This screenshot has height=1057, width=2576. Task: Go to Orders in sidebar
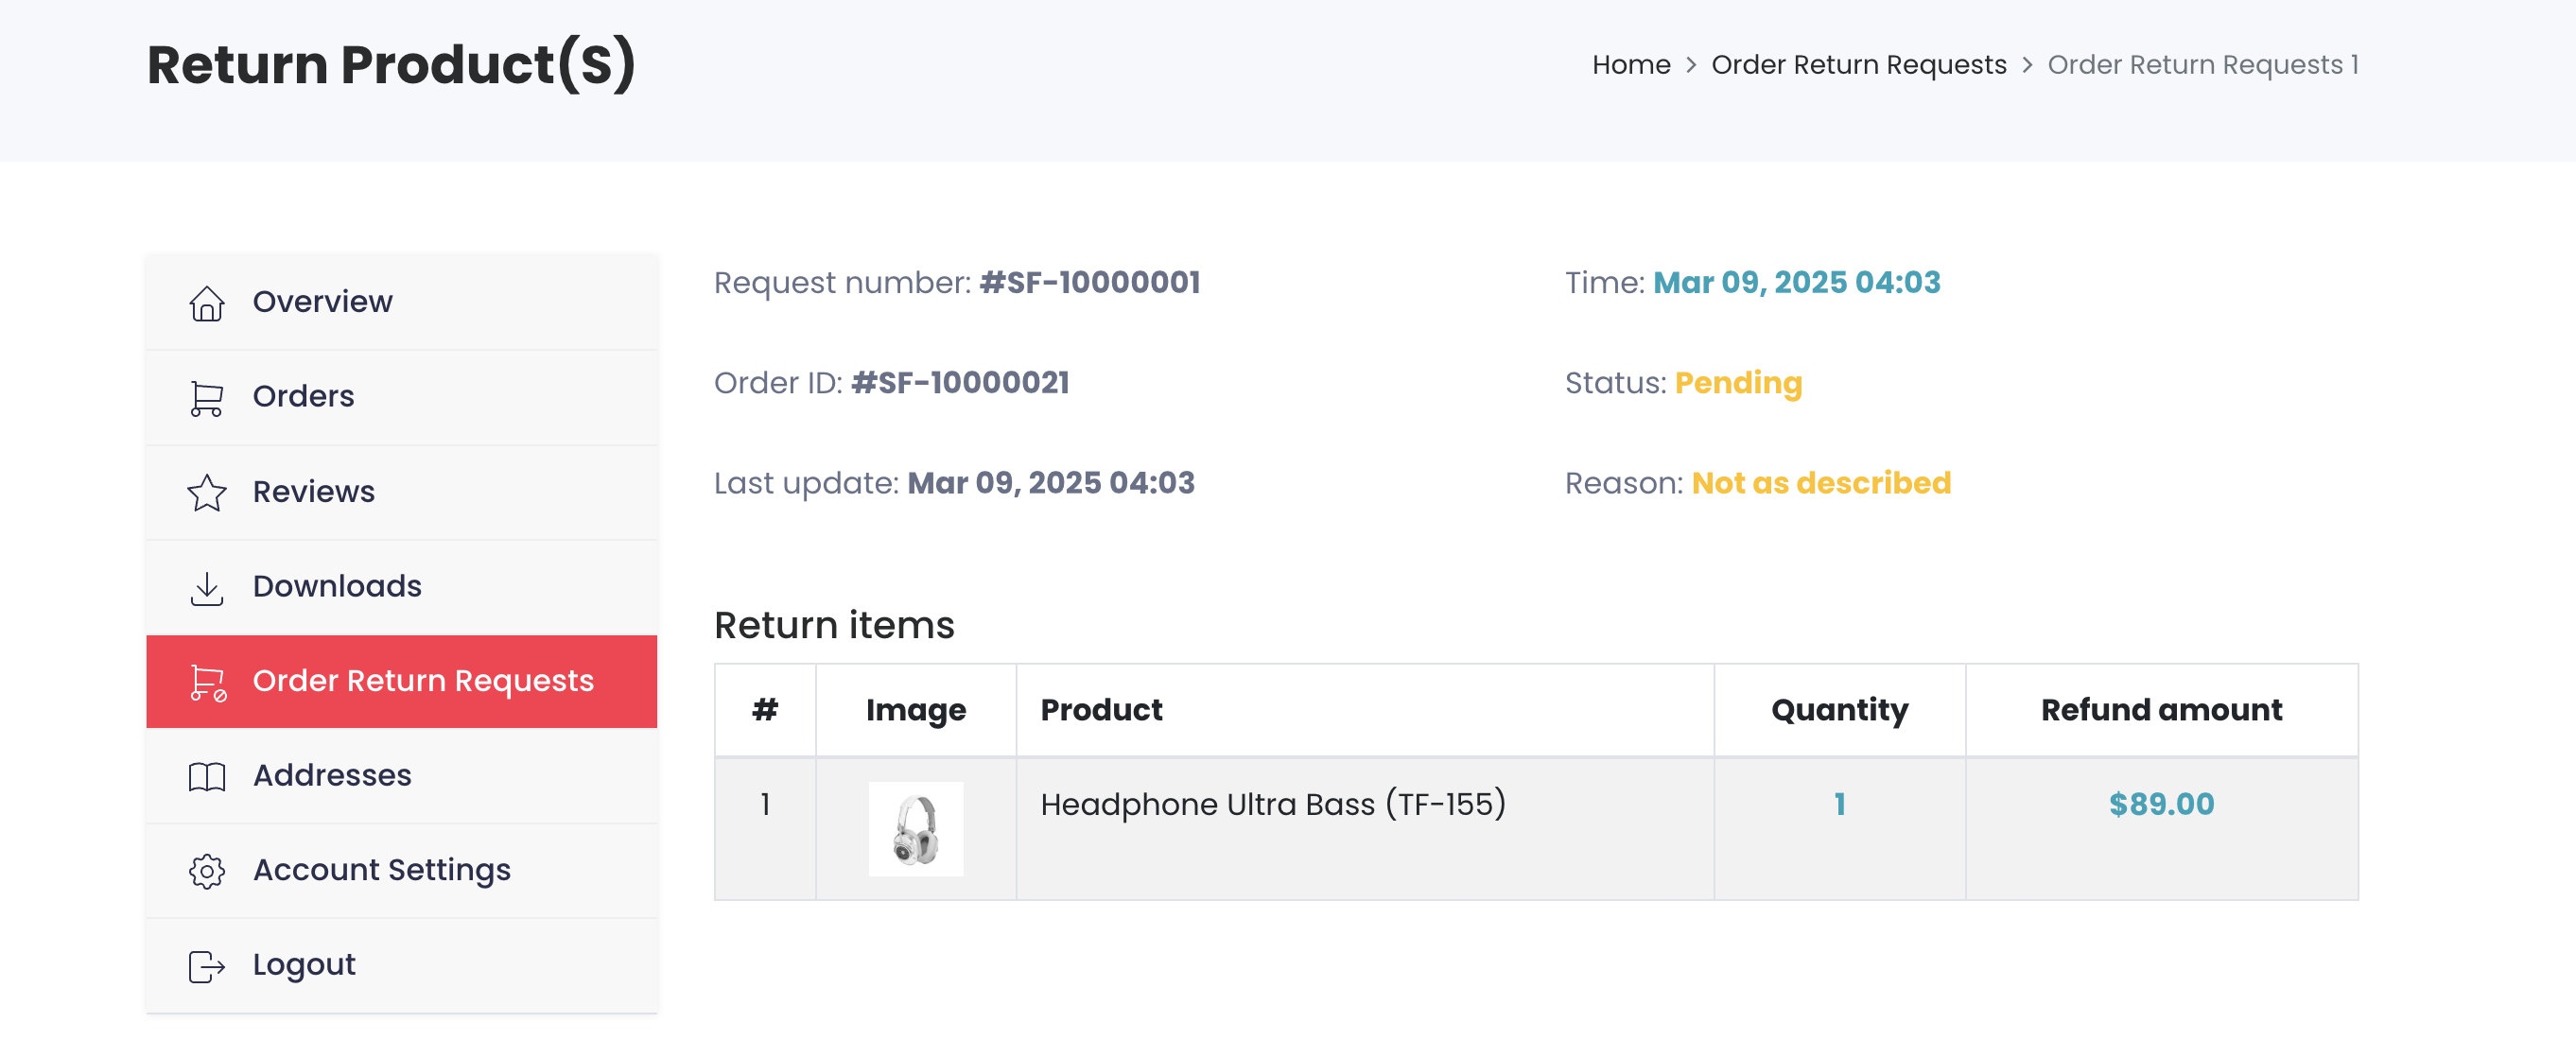click(402, 397)
